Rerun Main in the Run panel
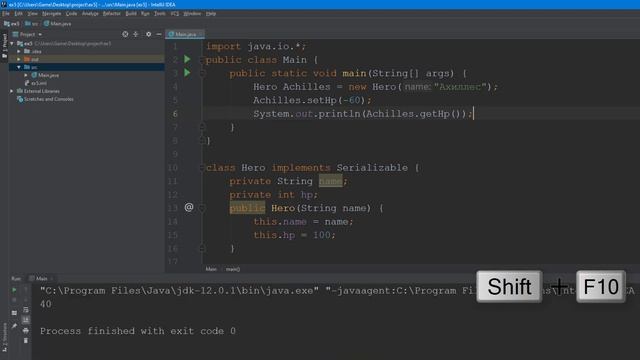 (x=14, y=290)
